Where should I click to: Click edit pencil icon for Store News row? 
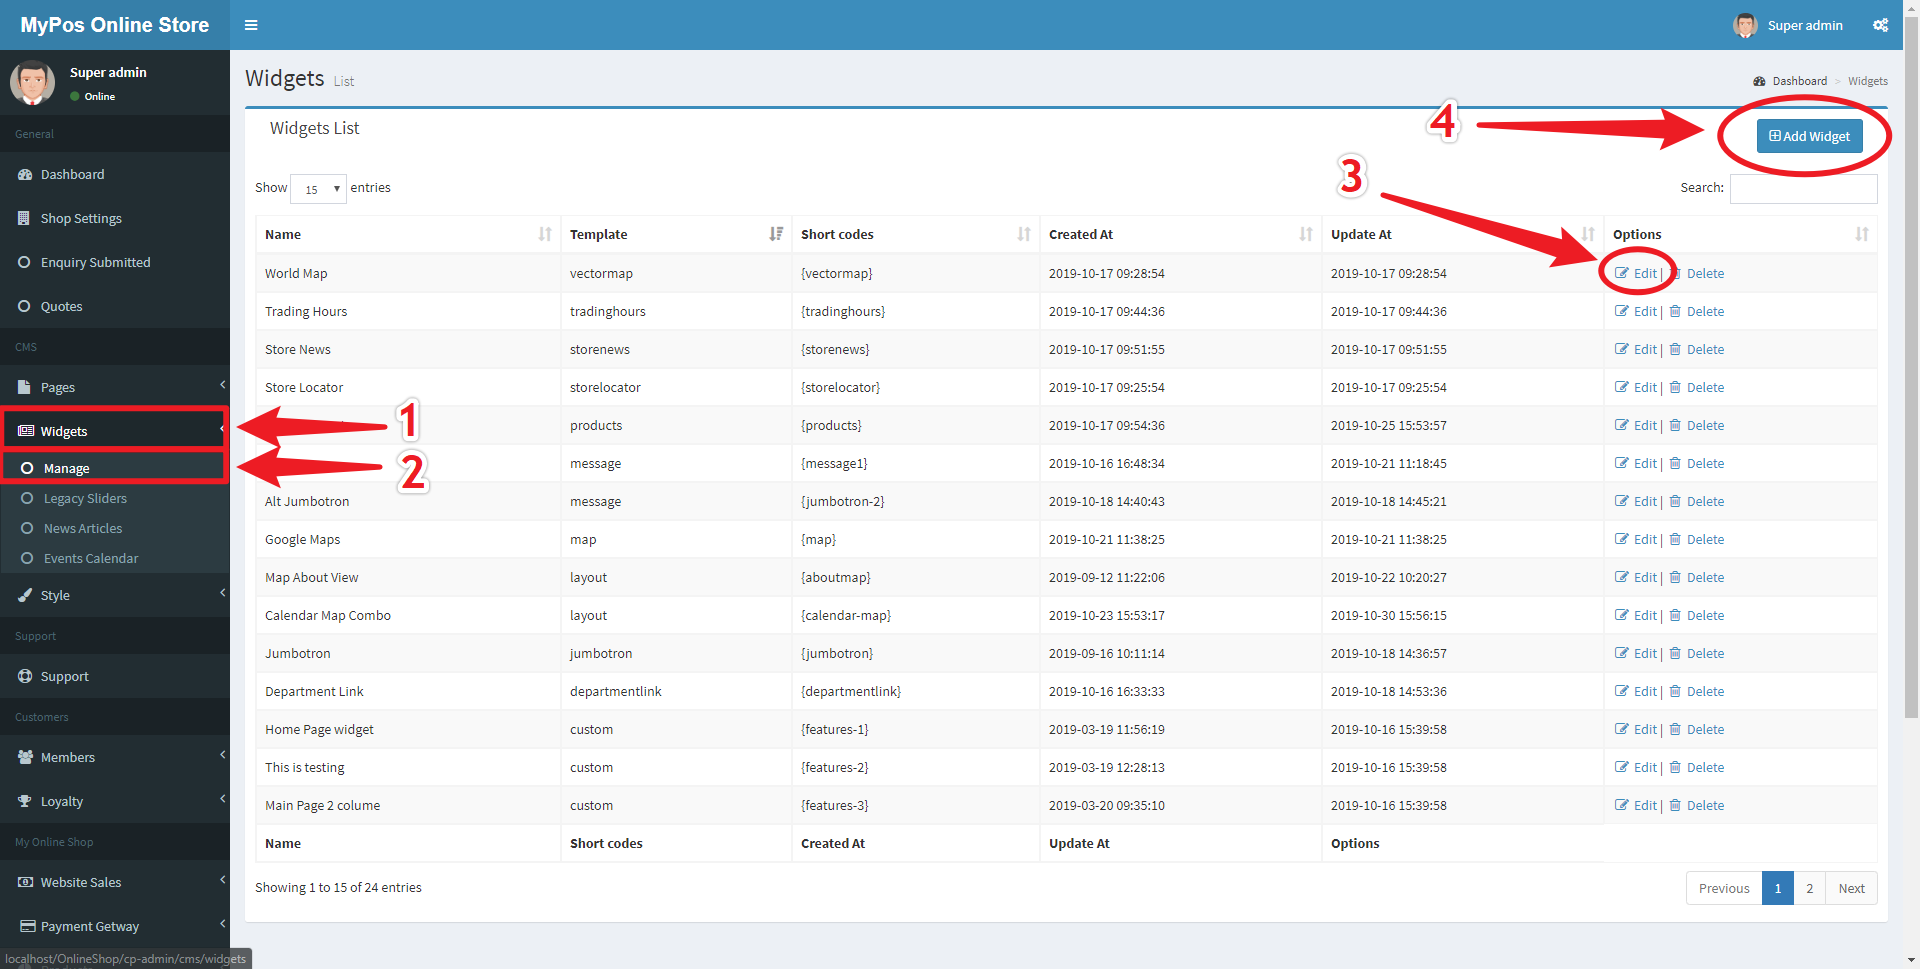tap(1621, 350)
